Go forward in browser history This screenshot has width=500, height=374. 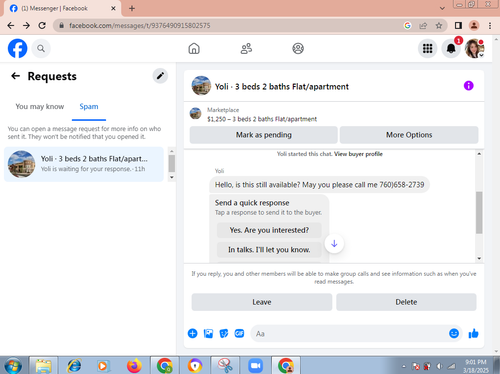tap(26, 25)
